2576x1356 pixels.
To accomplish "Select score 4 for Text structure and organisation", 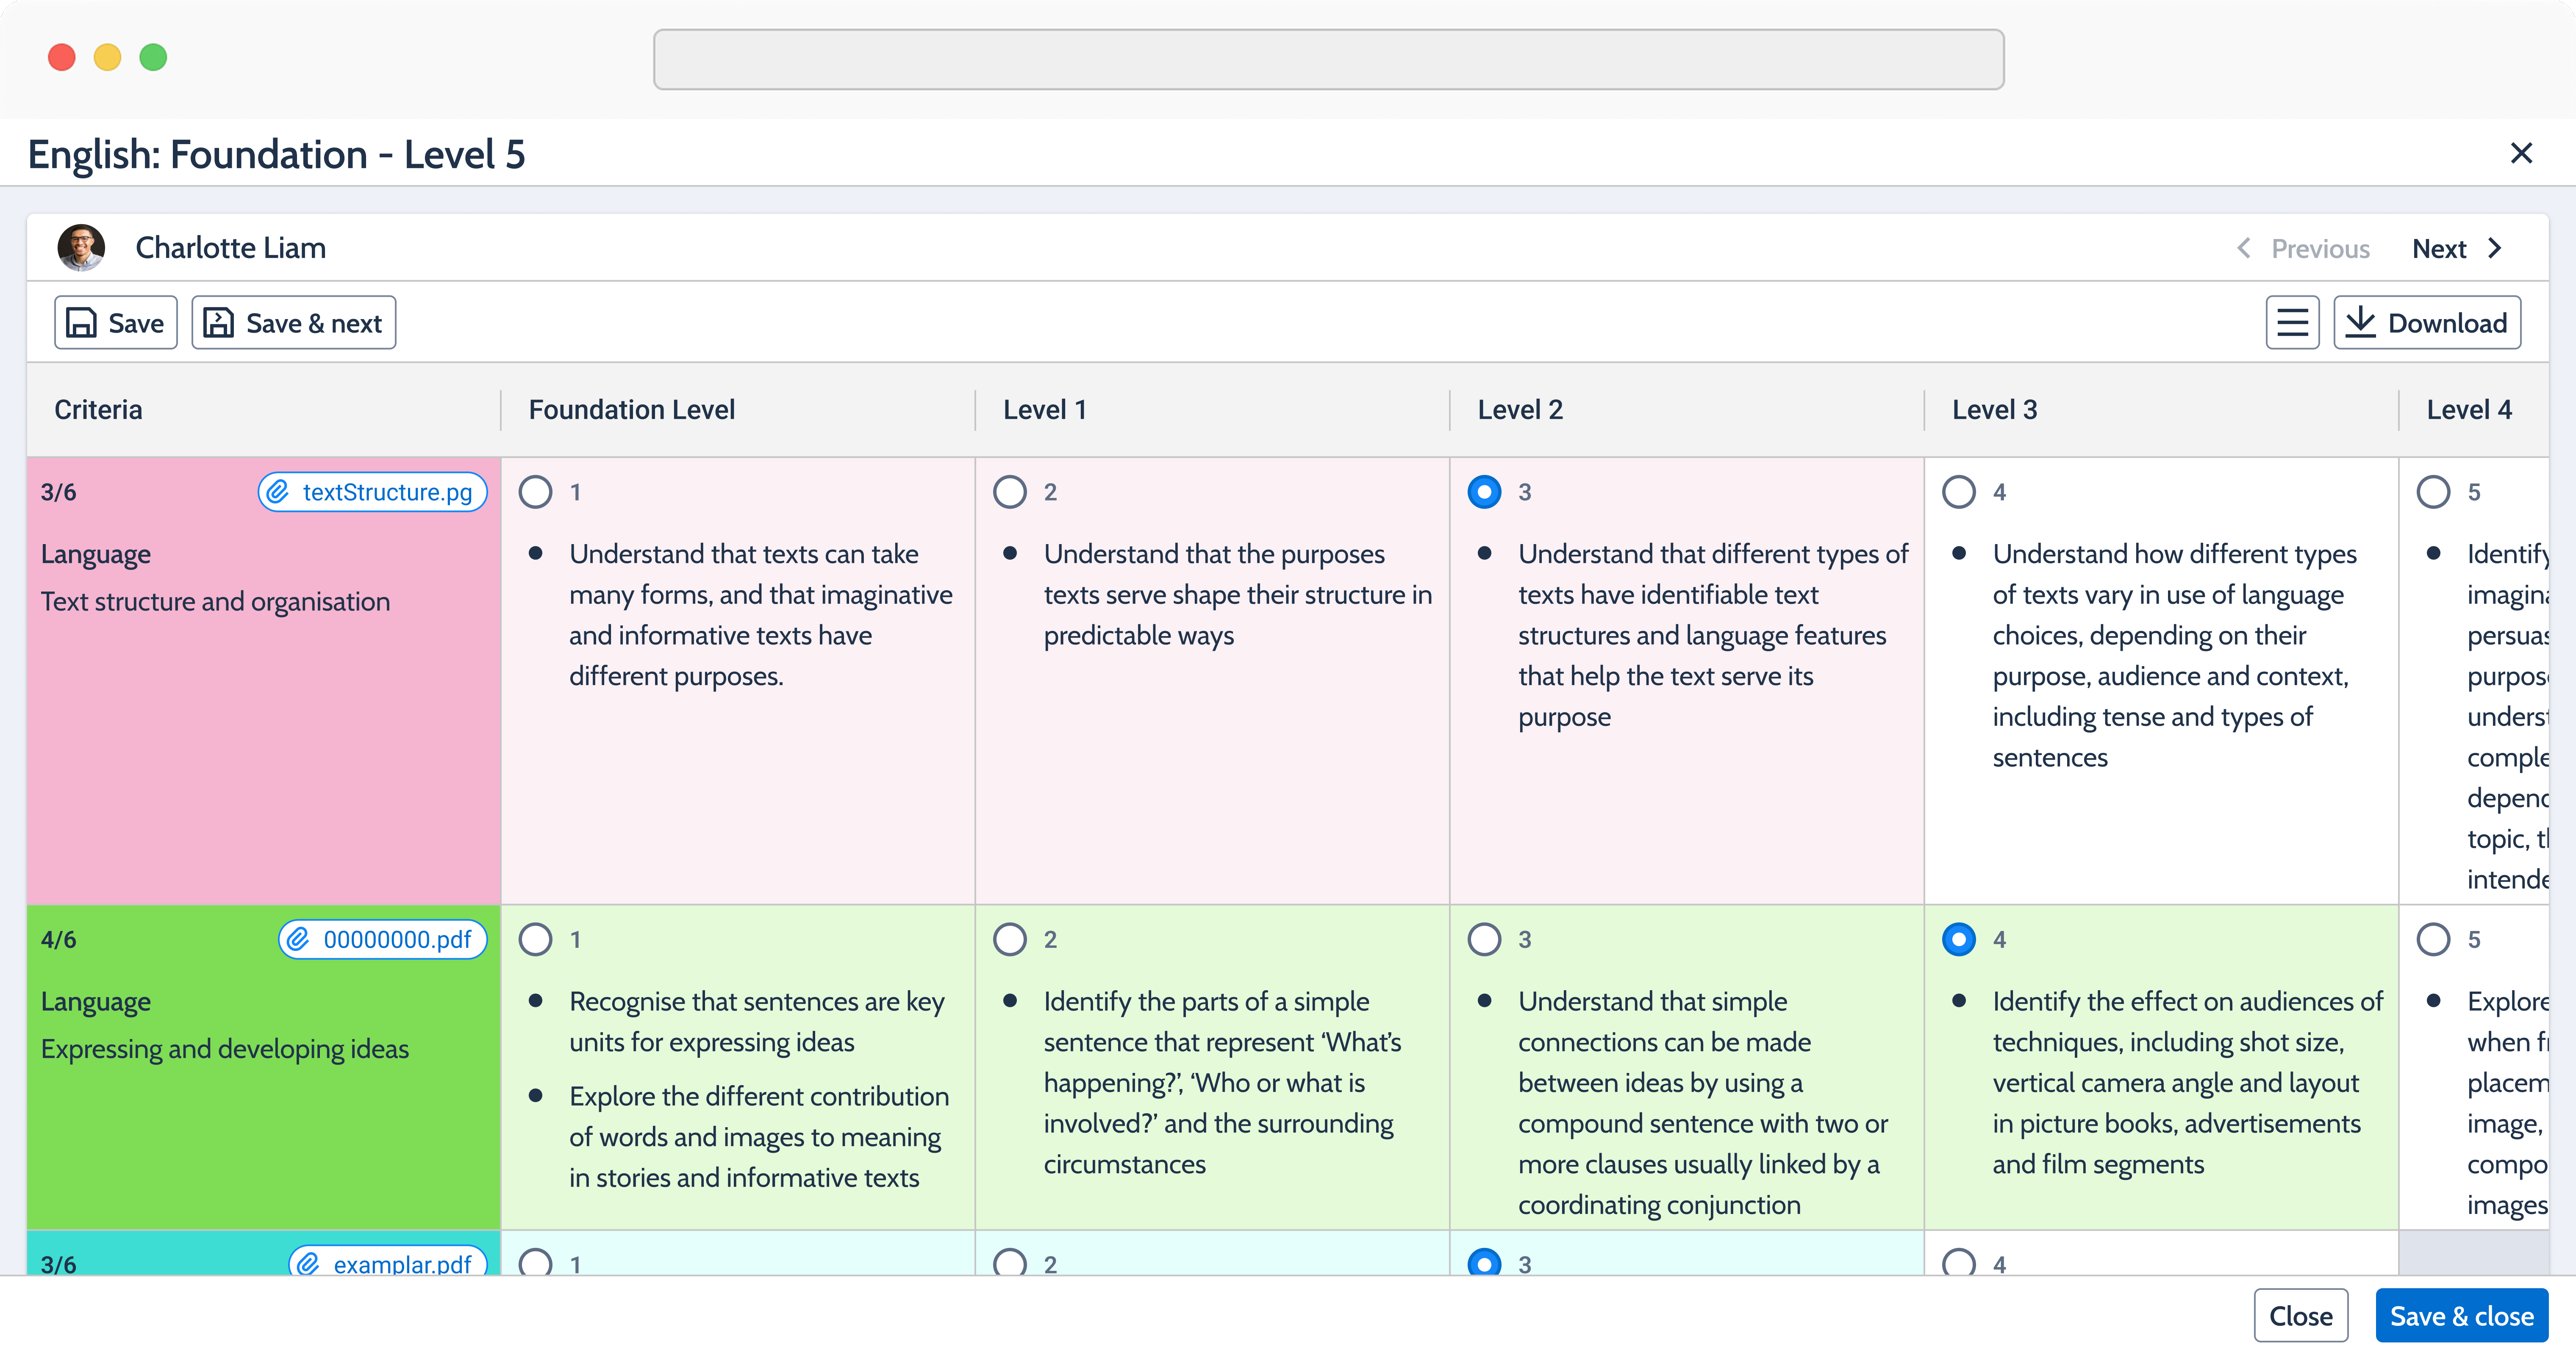I will click(x=1959, y=492).
